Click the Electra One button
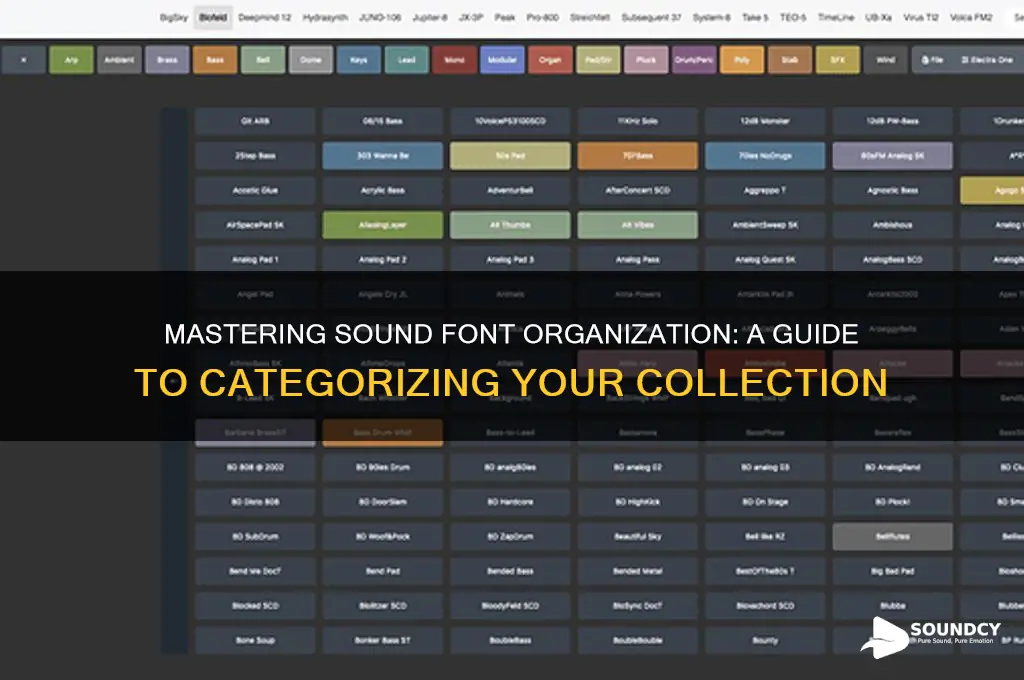The image size is (1024, 680). click(987, 60)
